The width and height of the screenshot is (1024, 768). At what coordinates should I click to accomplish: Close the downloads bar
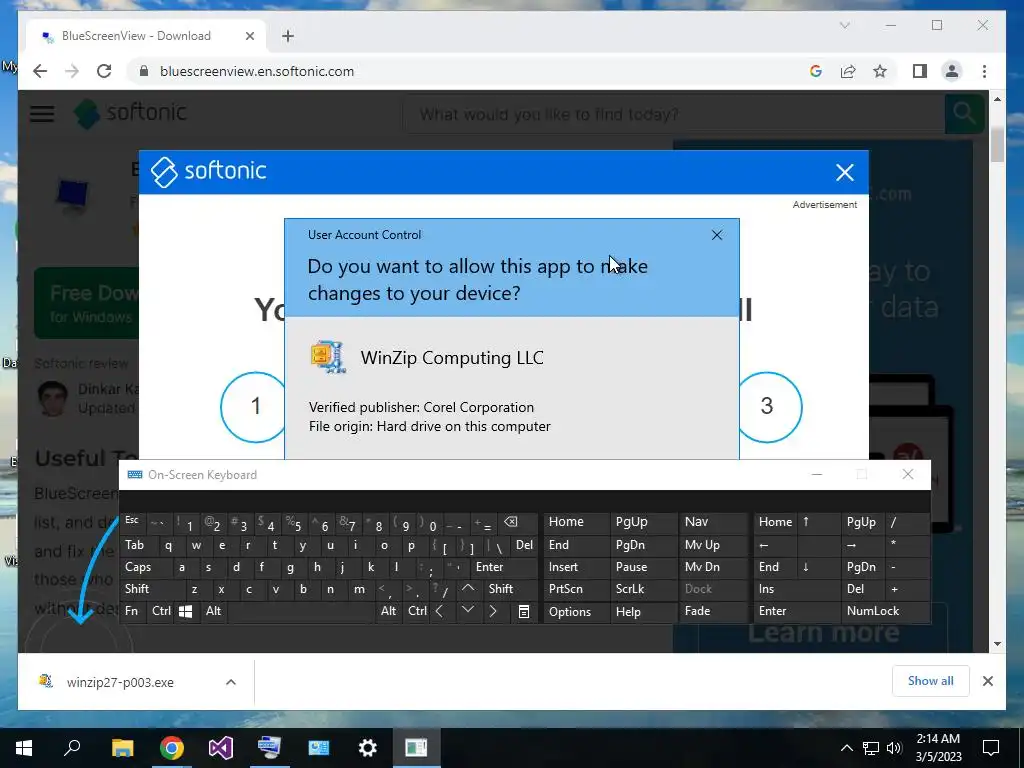point(987,681)
